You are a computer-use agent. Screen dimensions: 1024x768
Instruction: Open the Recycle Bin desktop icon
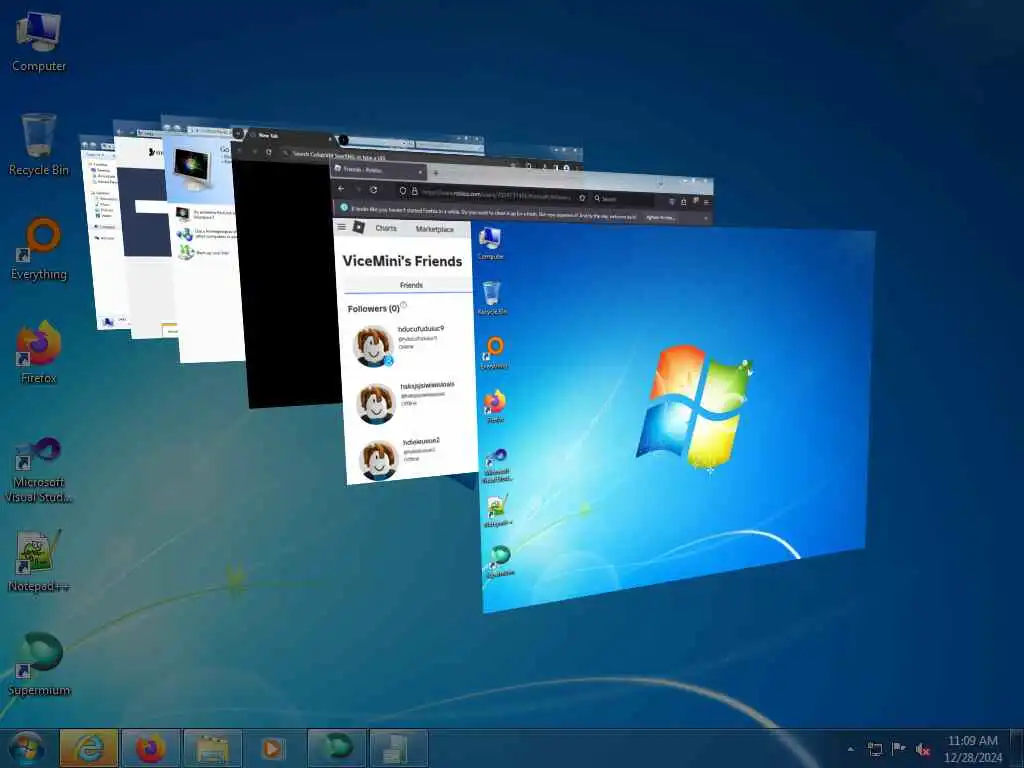click(x=39, y=145)
